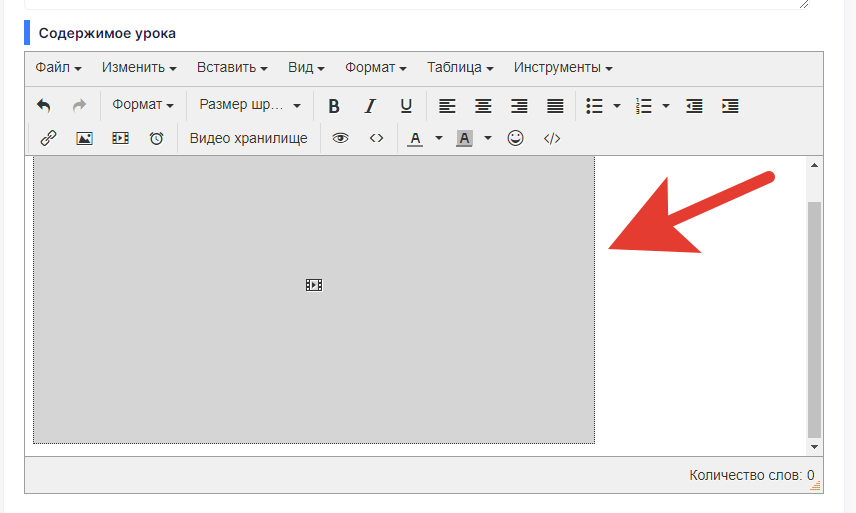
Task: Click the redo arrow
Action: point(80,105)
